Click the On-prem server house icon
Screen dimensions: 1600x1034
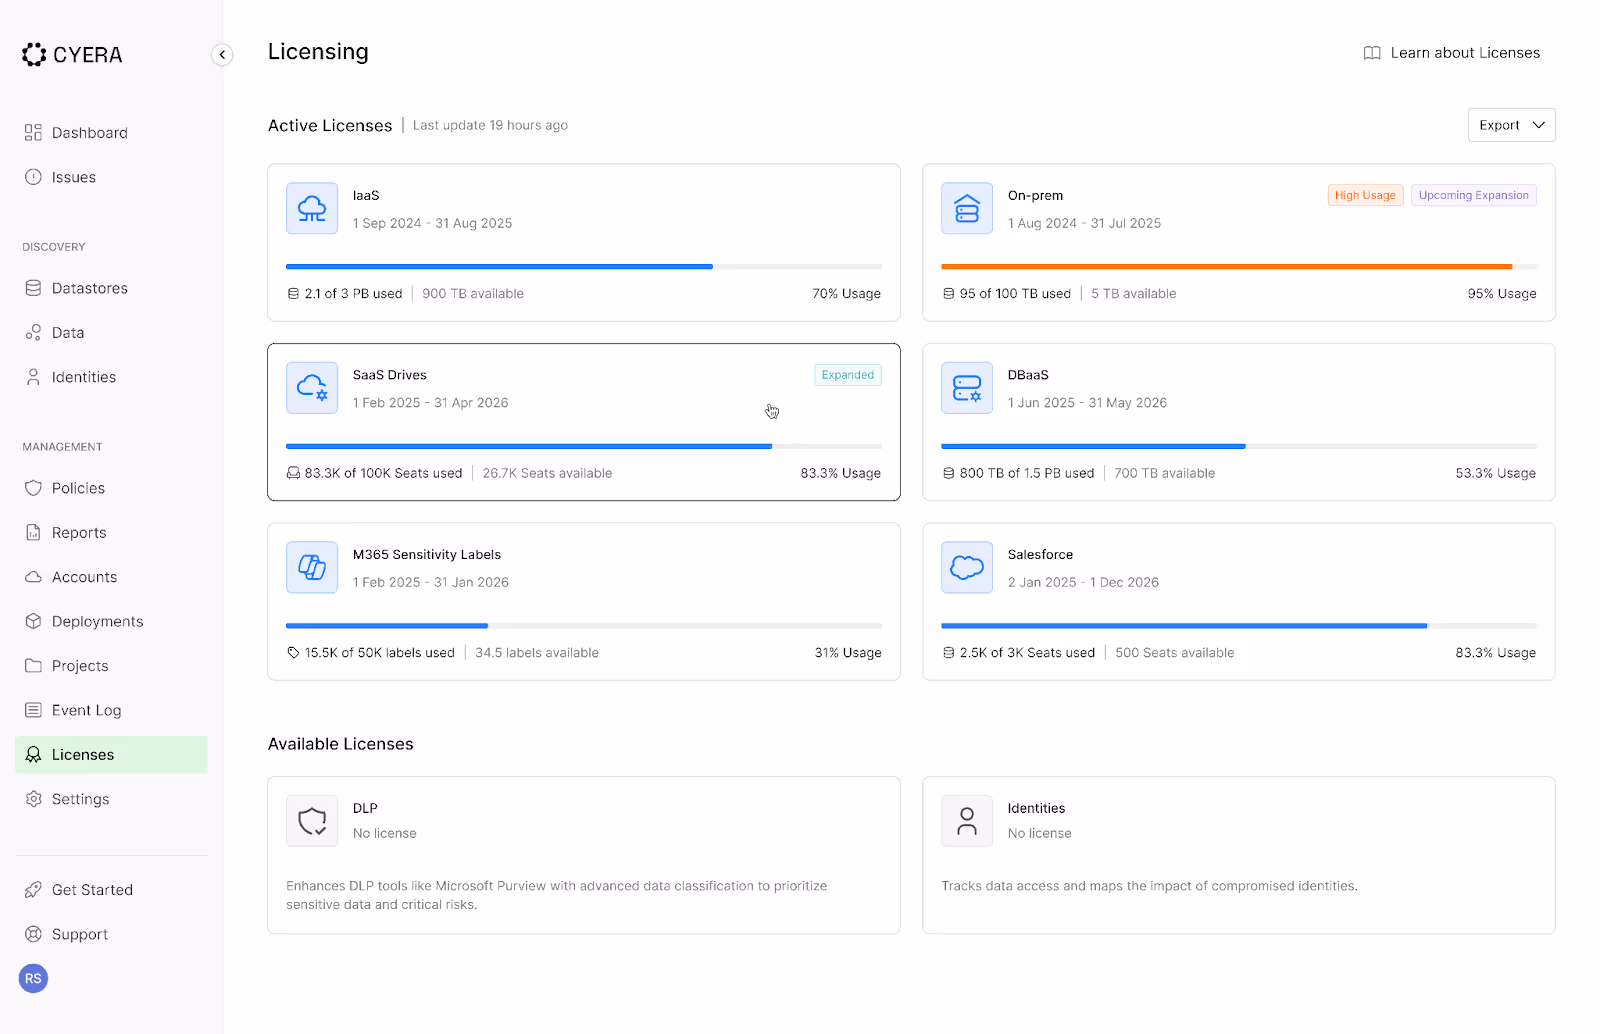click(967, 208)
